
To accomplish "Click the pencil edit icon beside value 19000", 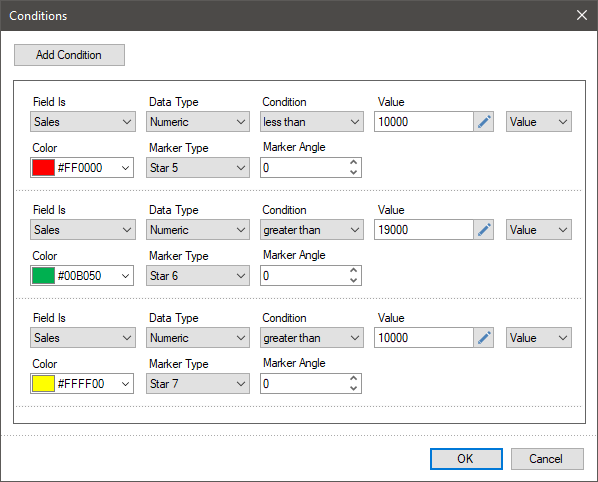I will click(484, 230).
